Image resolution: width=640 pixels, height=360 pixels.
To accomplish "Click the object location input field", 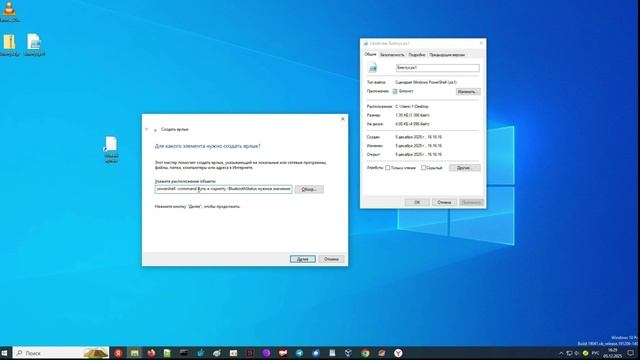I will [x=223, y=189].
